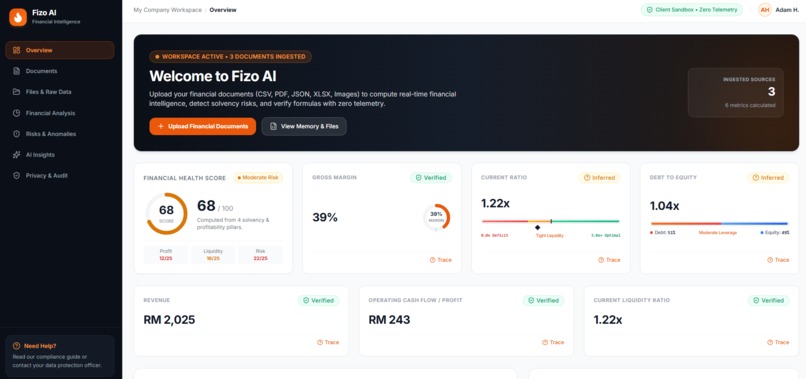Click Upload Financial Documents button
The width and height of the screenshot is (806, 379).
(203, 126)
